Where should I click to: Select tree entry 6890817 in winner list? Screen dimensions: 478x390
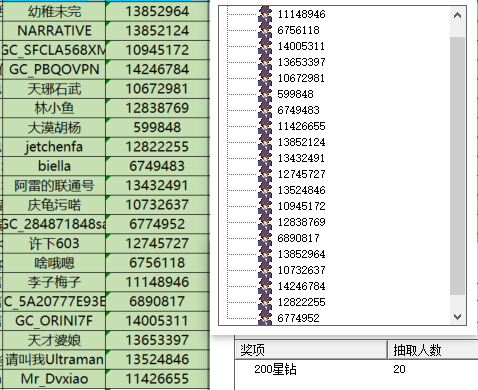pyautogui.click(x=298, y=238)
